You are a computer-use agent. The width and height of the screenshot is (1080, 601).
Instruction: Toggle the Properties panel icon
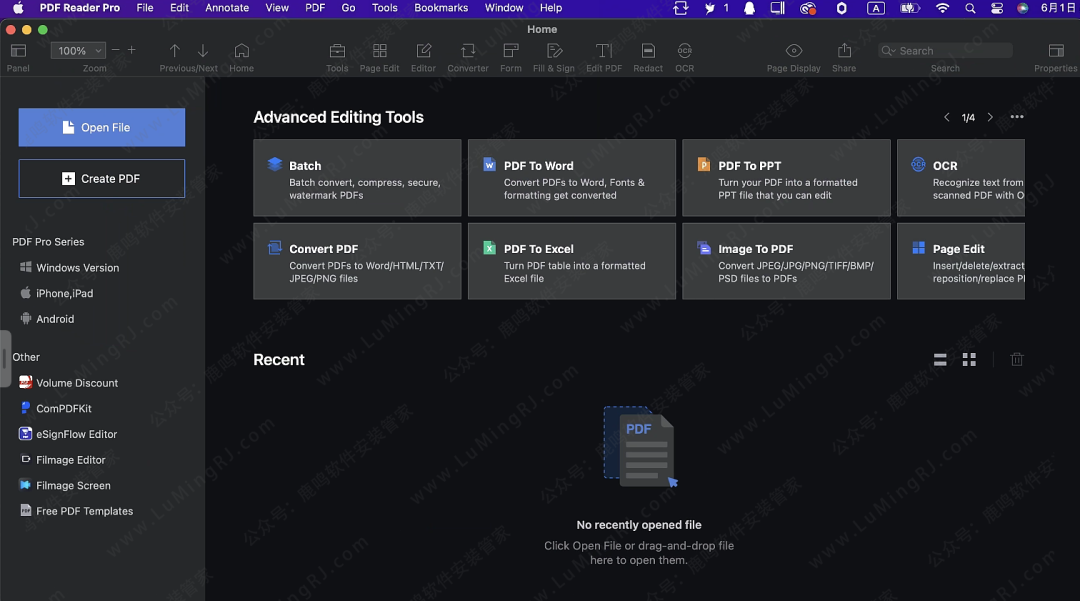click(1055, 51)
